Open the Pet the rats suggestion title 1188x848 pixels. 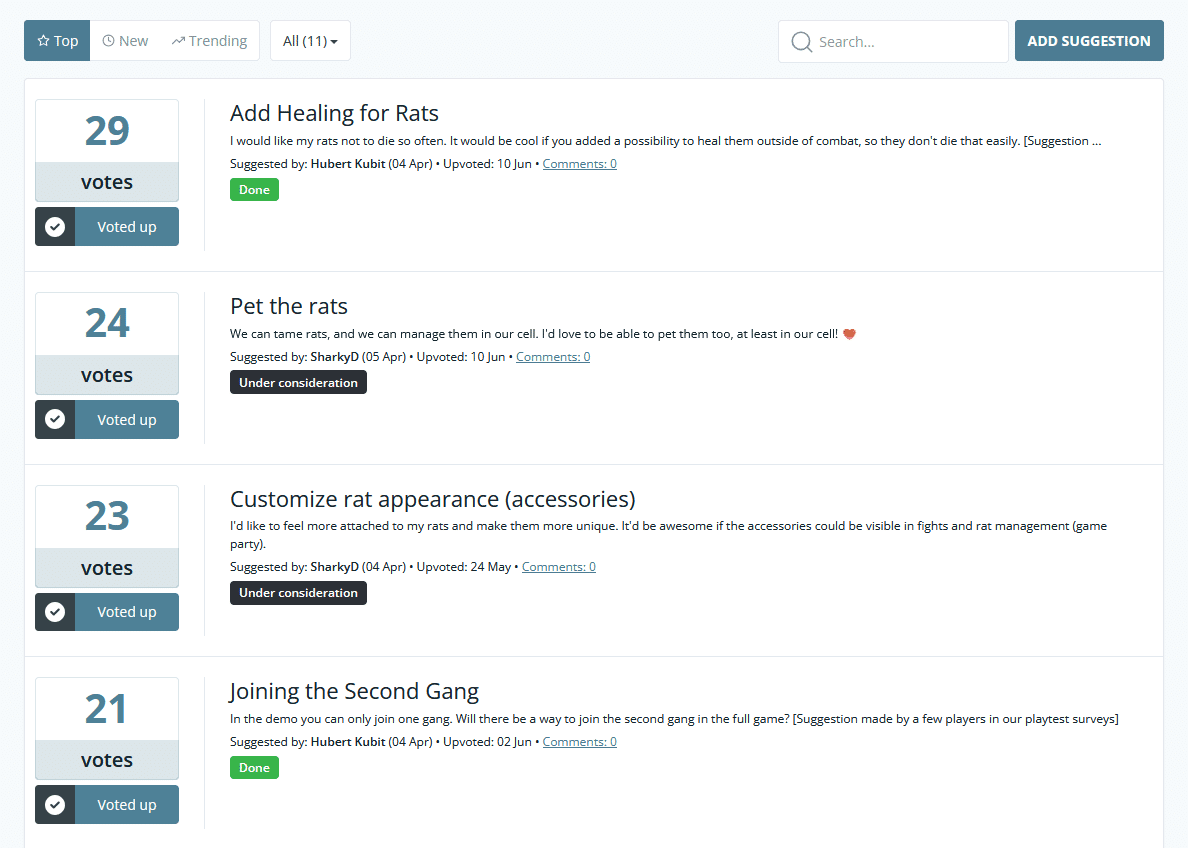289,306
